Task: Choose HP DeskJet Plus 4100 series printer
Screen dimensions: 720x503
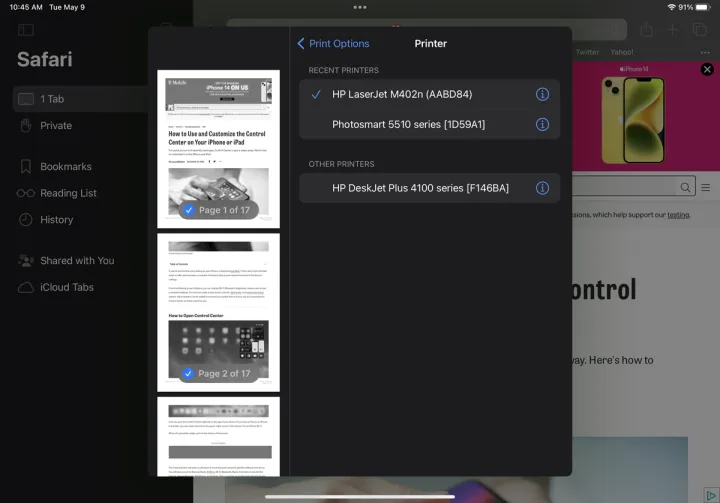Action: (x=420, y=188)
